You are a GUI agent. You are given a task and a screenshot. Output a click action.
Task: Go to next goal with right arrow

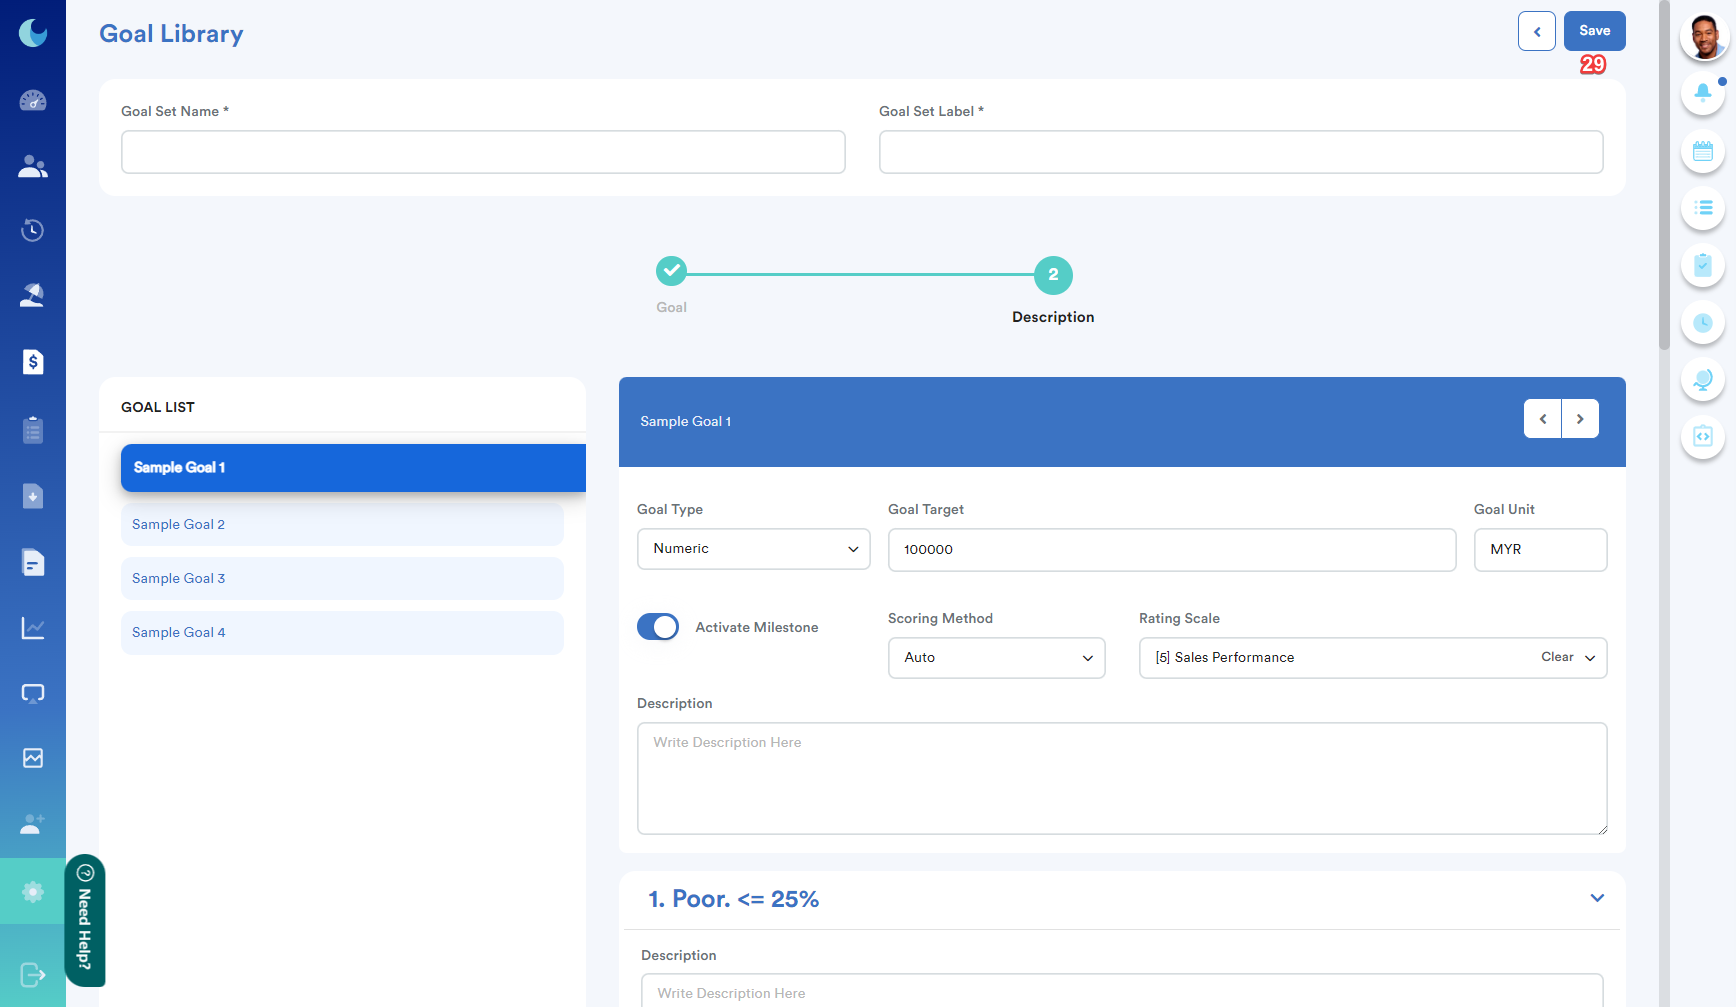1580,419
